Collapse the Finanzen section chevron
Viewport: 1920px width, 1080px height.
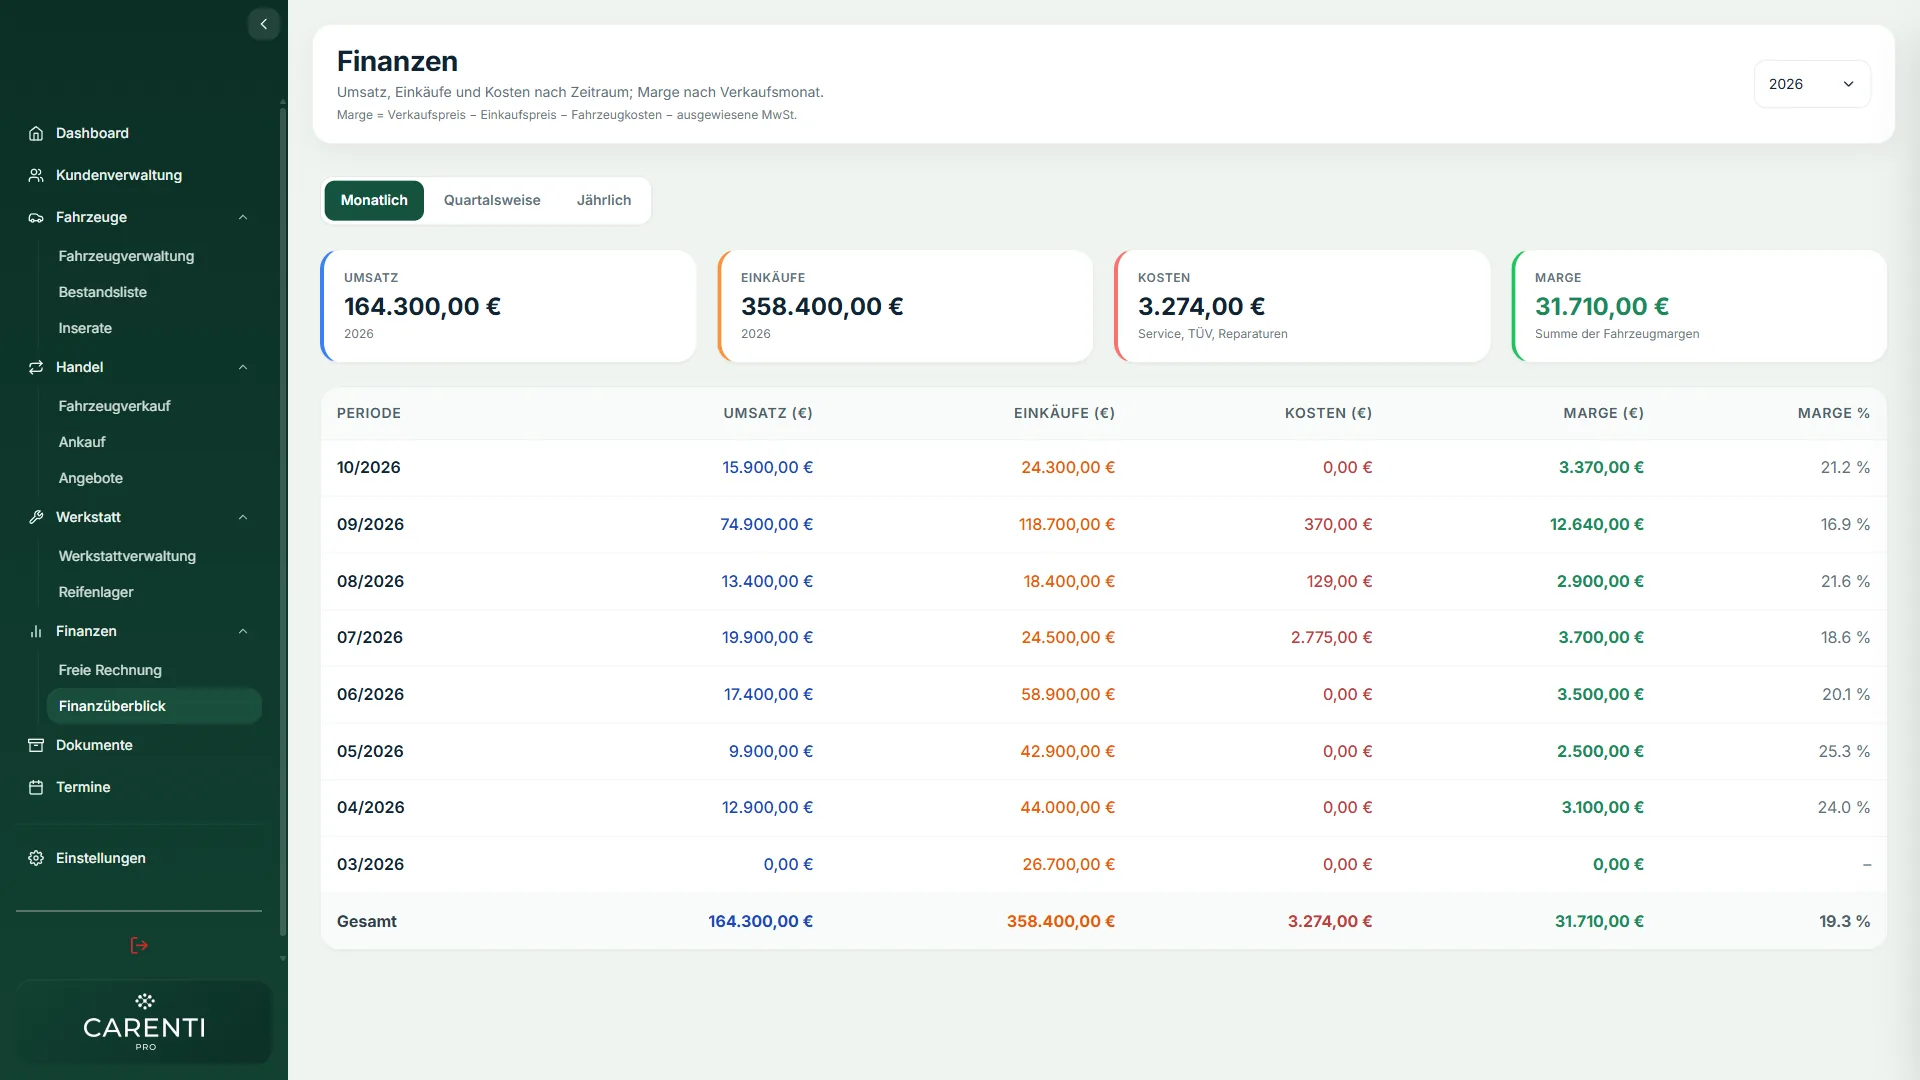point(243,631)
